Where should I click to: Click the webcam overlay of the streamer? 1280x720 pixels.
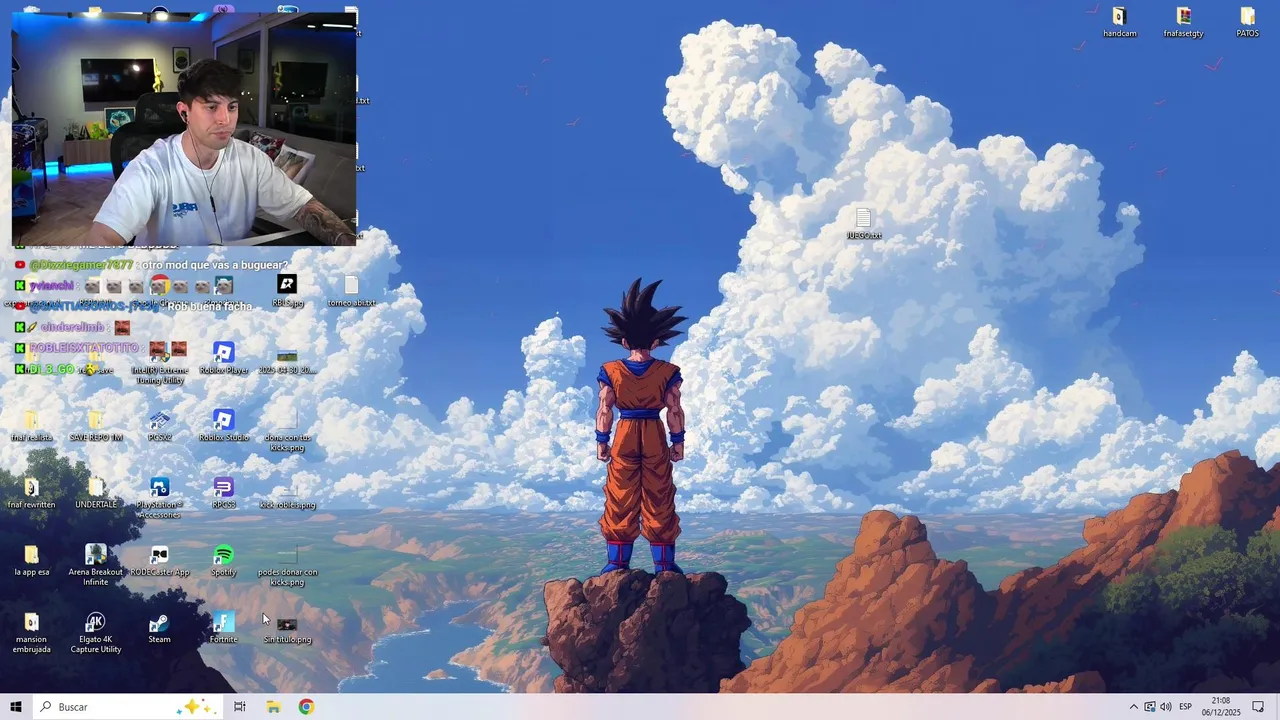click(184, 128)
